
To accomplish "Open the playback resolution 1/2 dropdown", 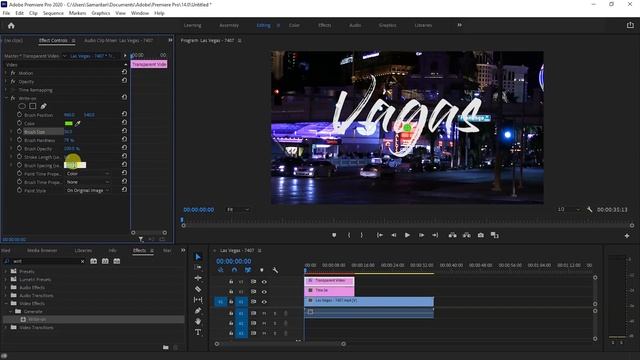I will point(569,209).
